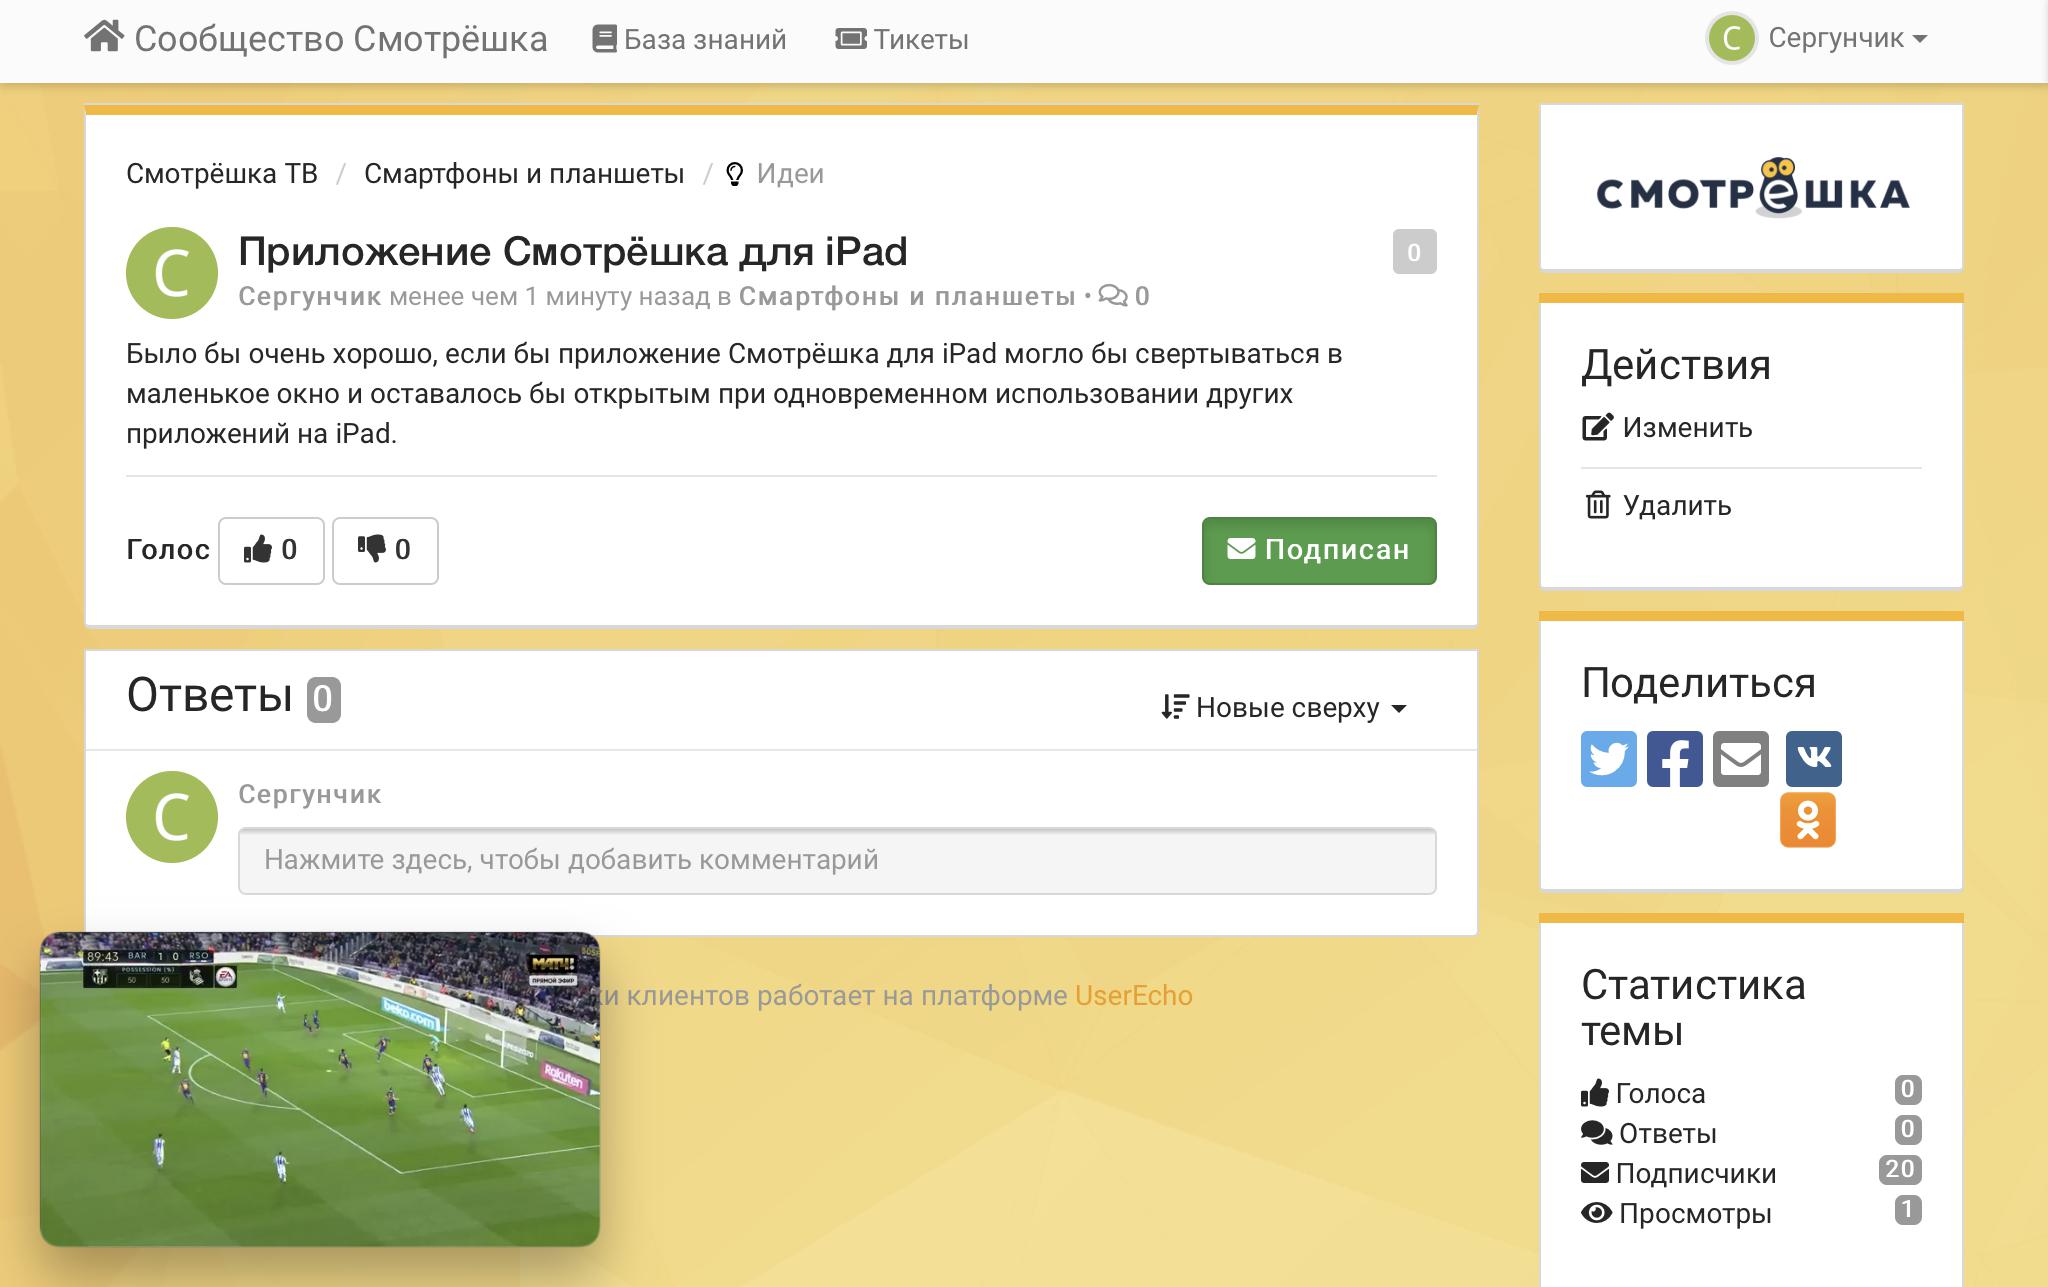This screenshot has width=2048, height=1287.
Task: Click the Ответы count badge in heading
Action: (323, 699)
